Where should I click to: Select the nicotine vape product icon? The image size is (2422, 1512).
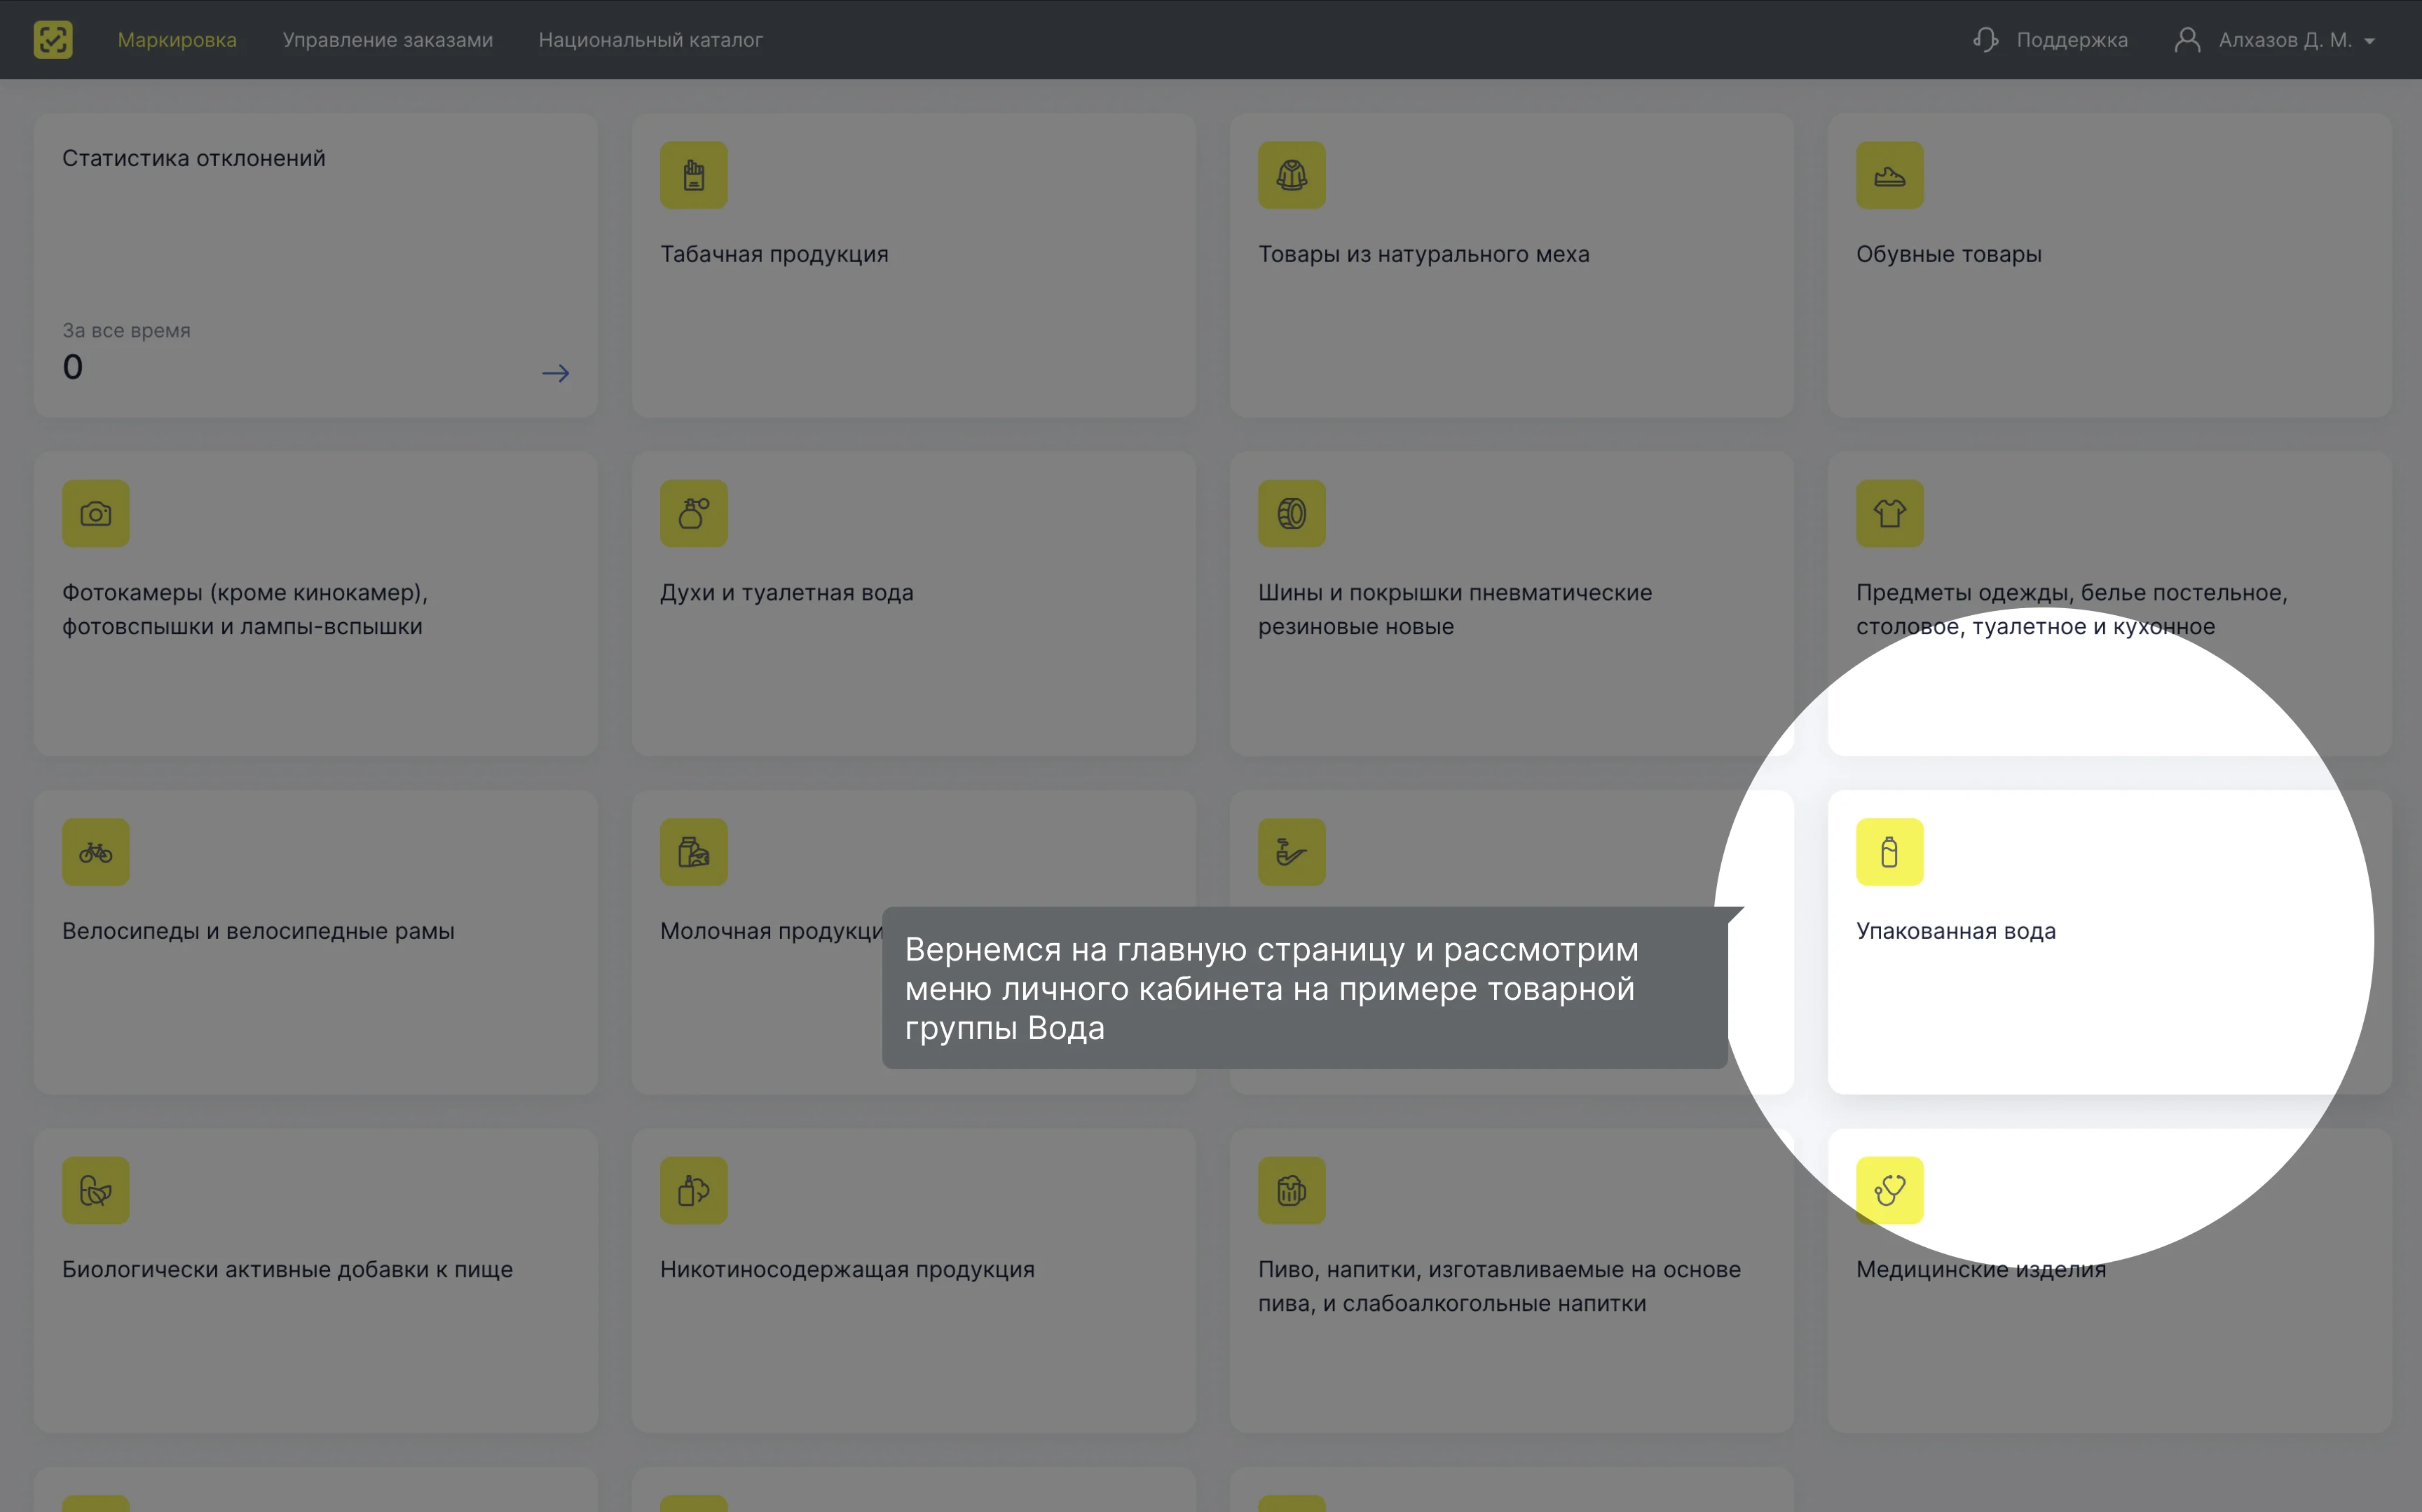(x=694, y=1190)
